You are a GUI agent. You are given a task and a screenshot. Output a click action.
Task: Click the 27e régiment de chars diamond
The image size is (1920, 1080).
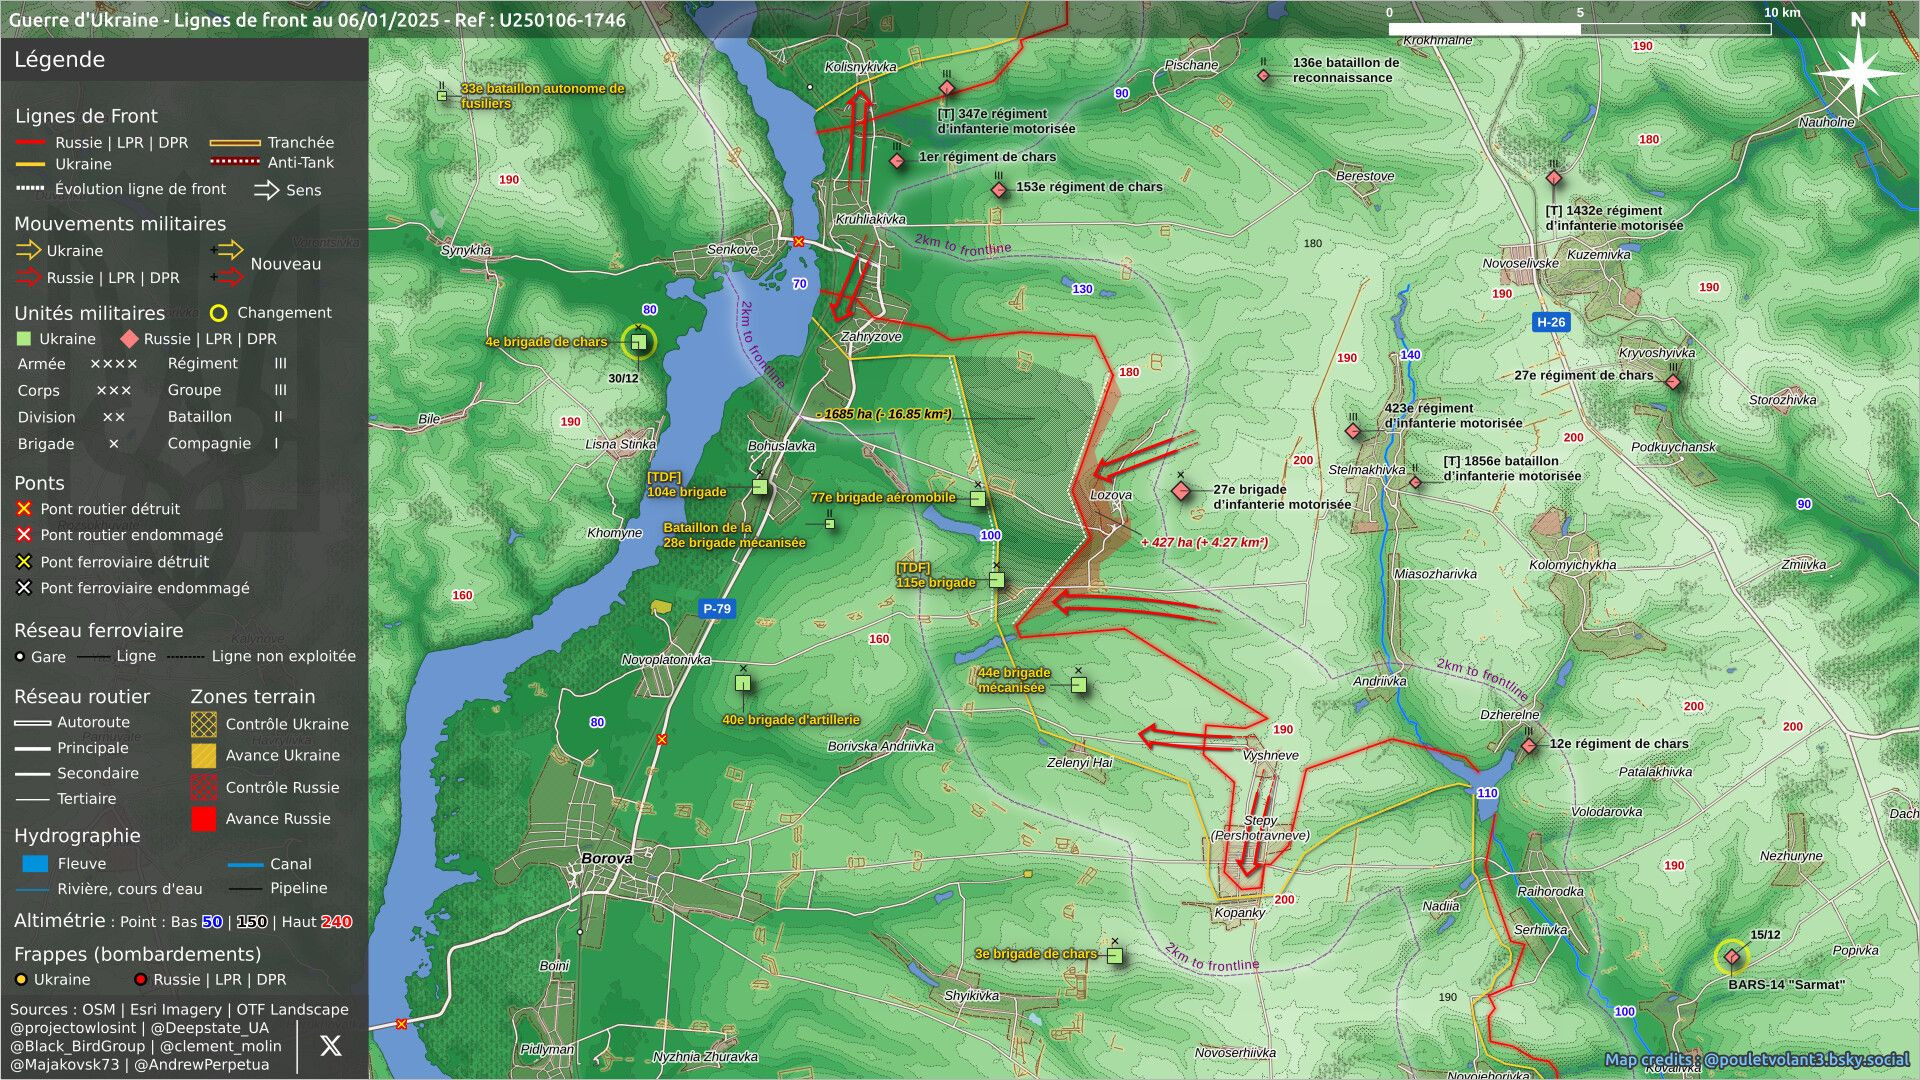point(1673,382)
